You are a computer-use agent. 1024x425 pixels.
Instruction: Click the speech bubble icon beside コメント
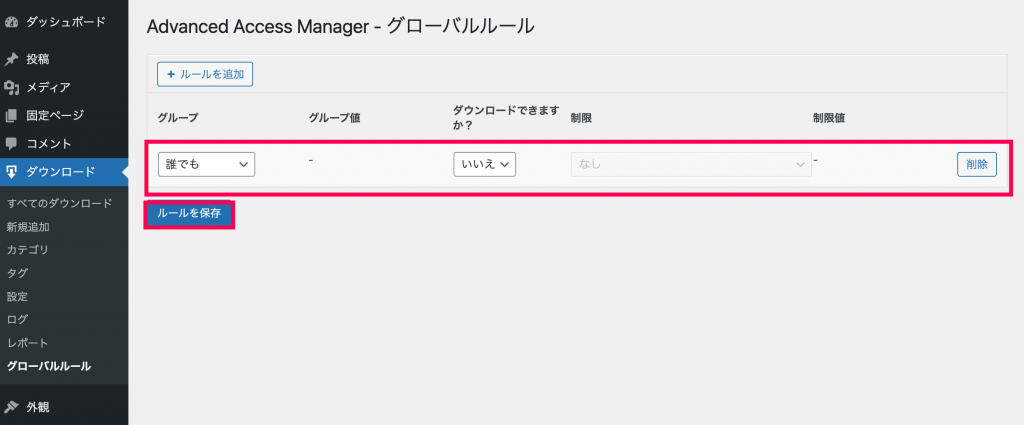coord(10,143)
